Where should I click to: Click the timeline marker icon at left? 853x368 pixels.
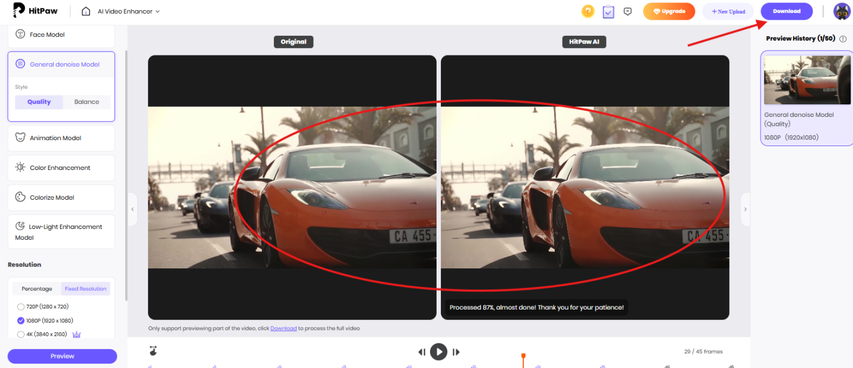pyautogui.click(x=154, y=352)
